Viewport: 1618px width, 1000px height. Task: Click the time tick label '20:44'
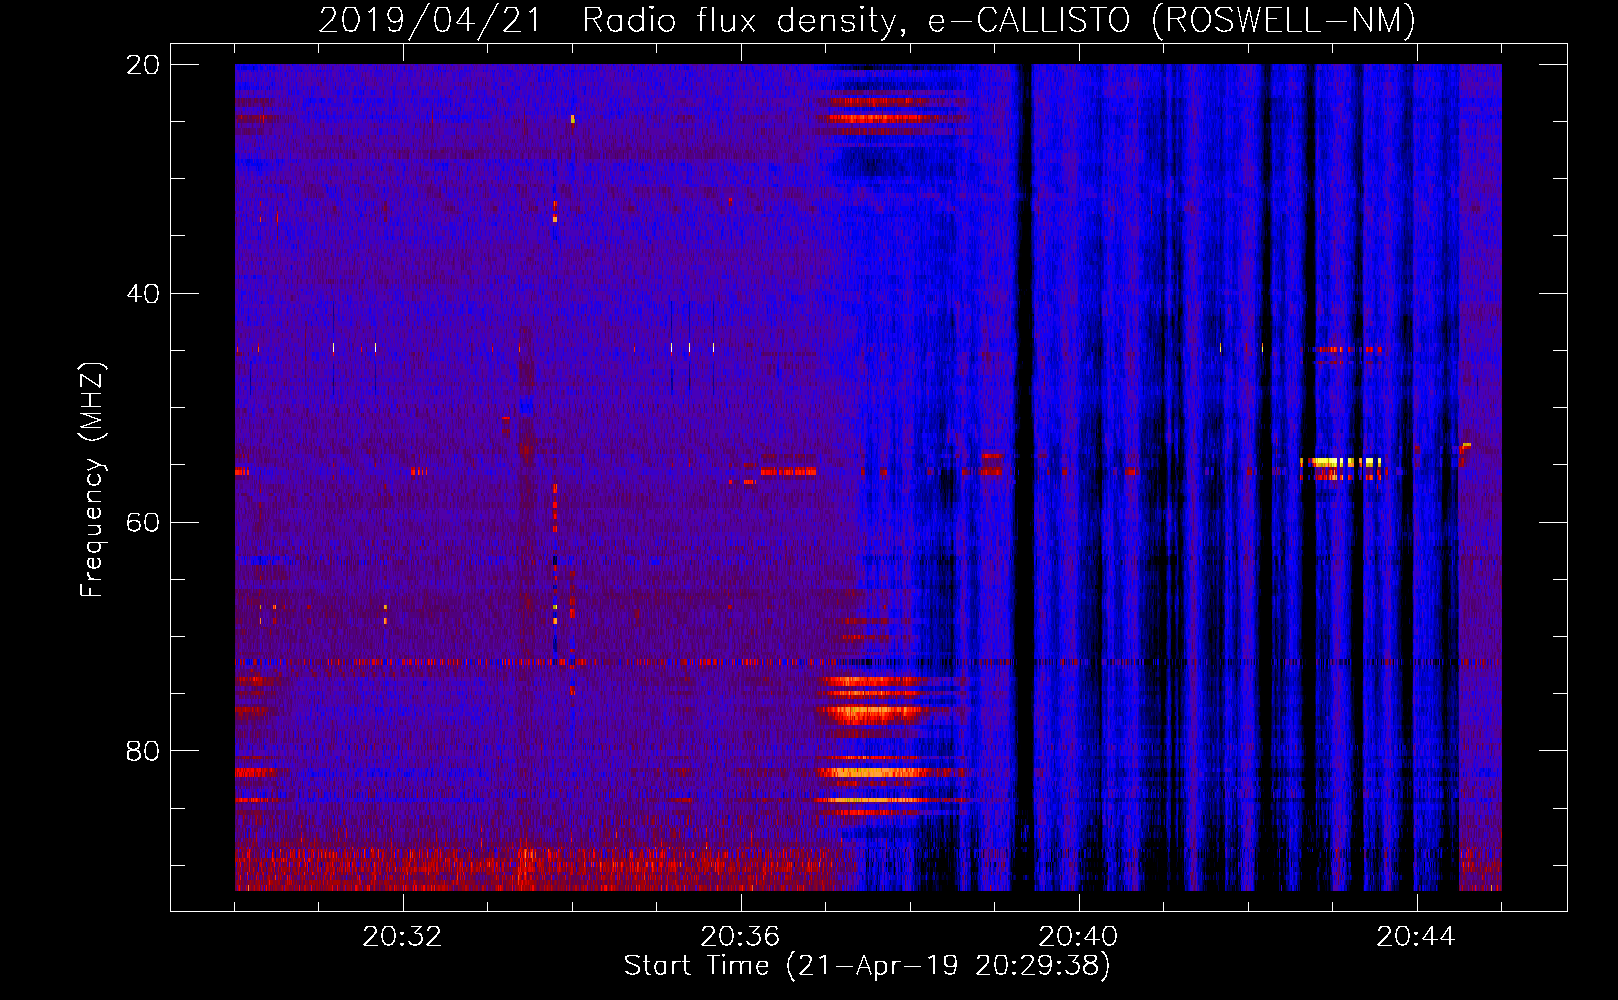(x=1416, y=937)
